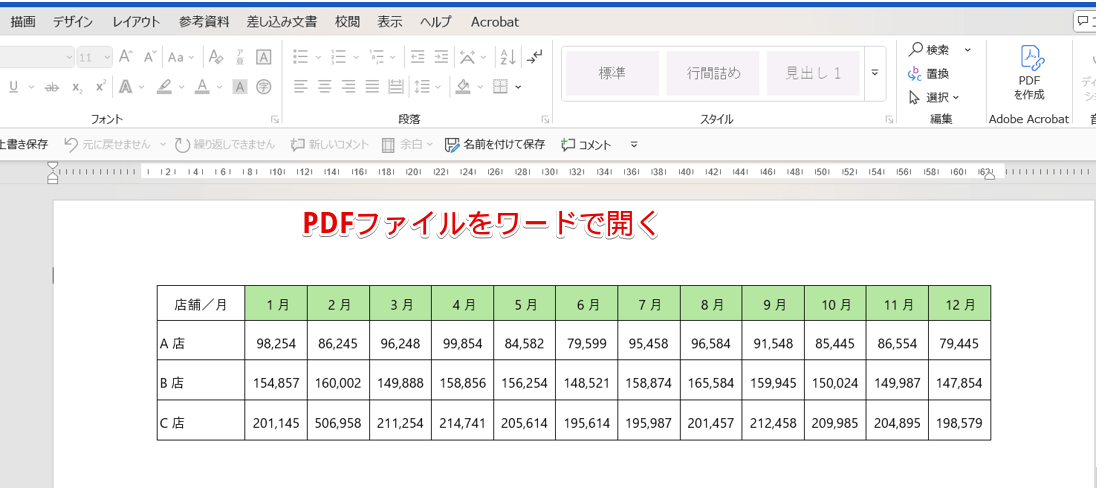Toggle strikethrough formatting
Viewport: 1117px width, 489px height.
tap(51, 87)
